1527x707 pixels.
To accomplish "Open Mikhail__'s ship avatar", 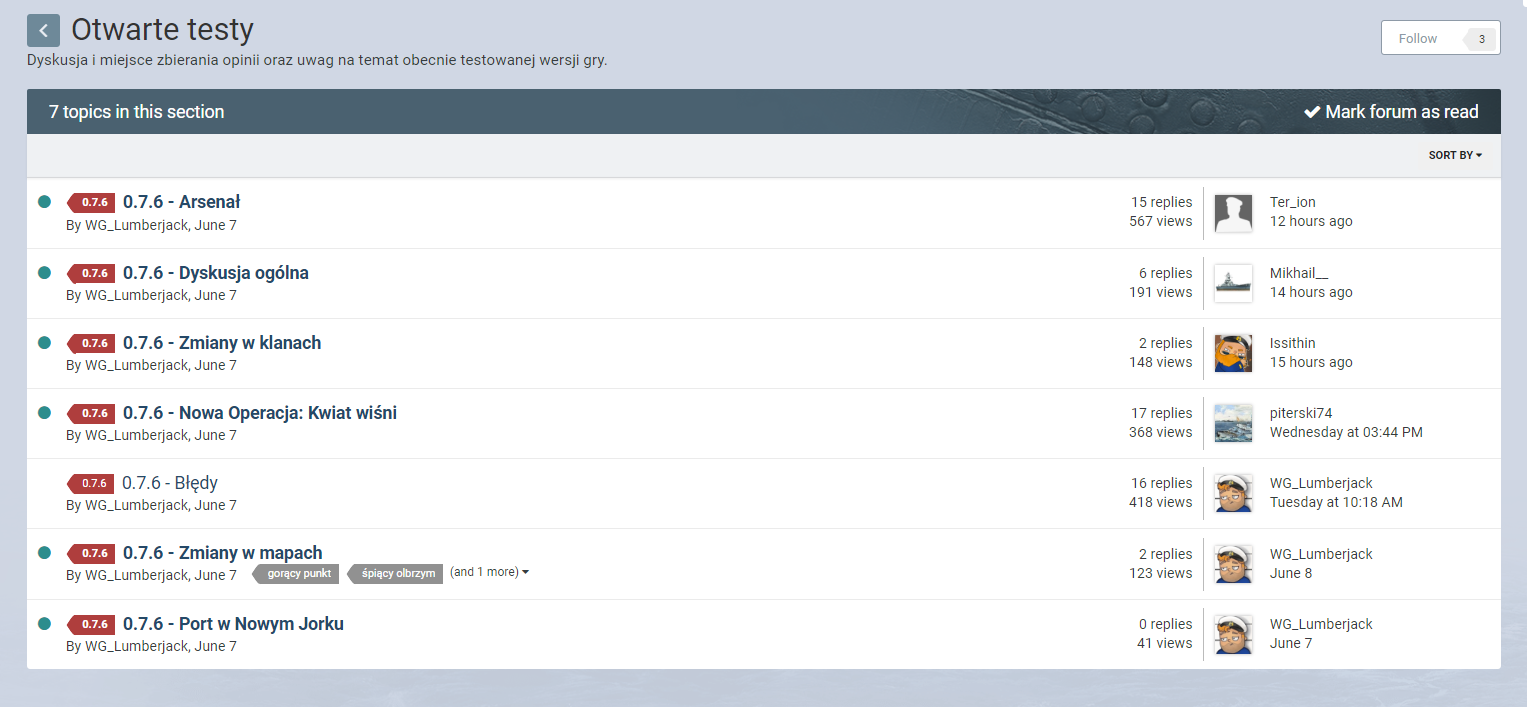I will coord(1233,283).
